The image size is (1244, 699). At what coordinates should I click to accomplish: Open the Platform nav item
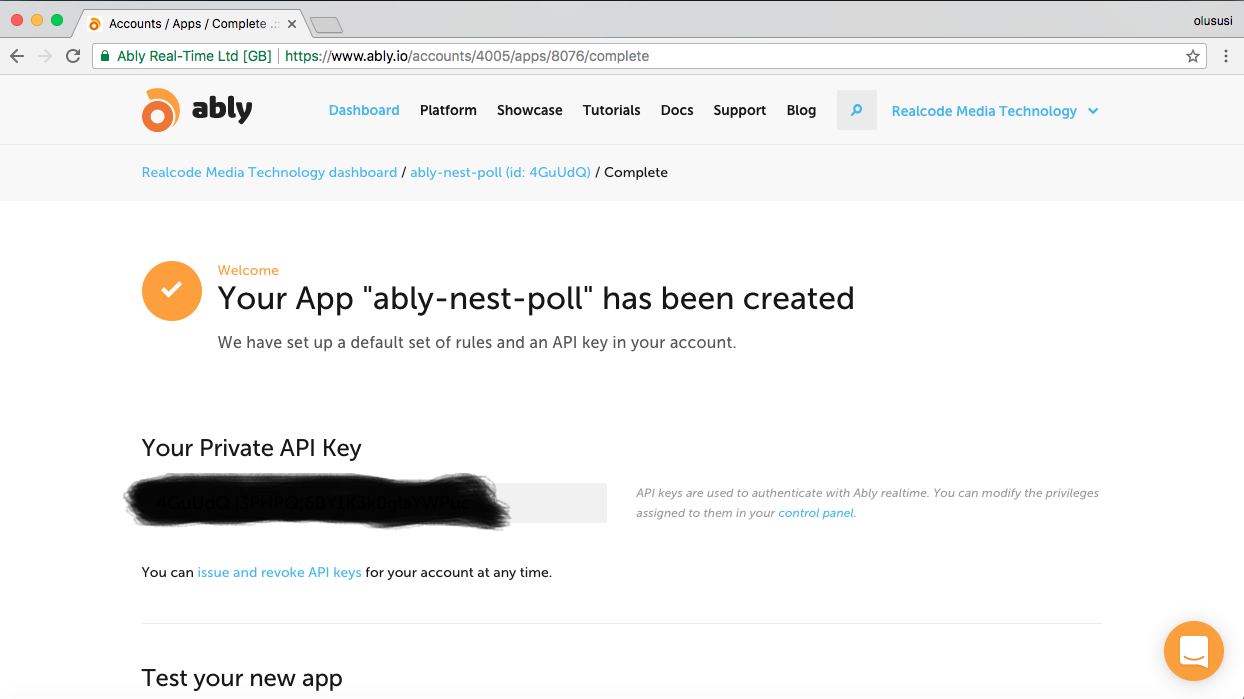[448, 110]
